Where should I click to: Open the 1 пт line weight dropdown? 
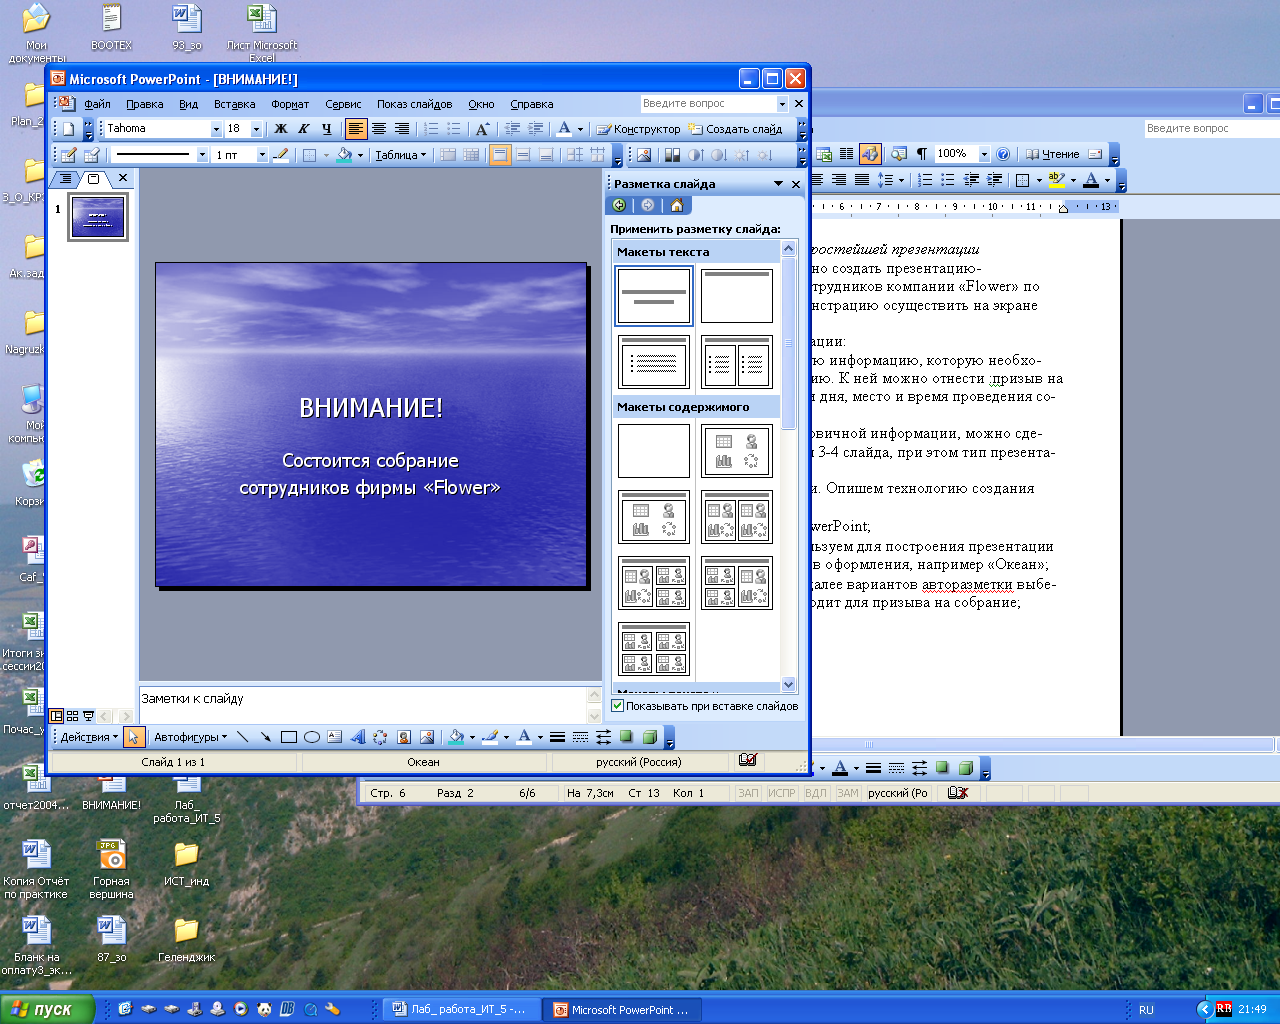262,155
